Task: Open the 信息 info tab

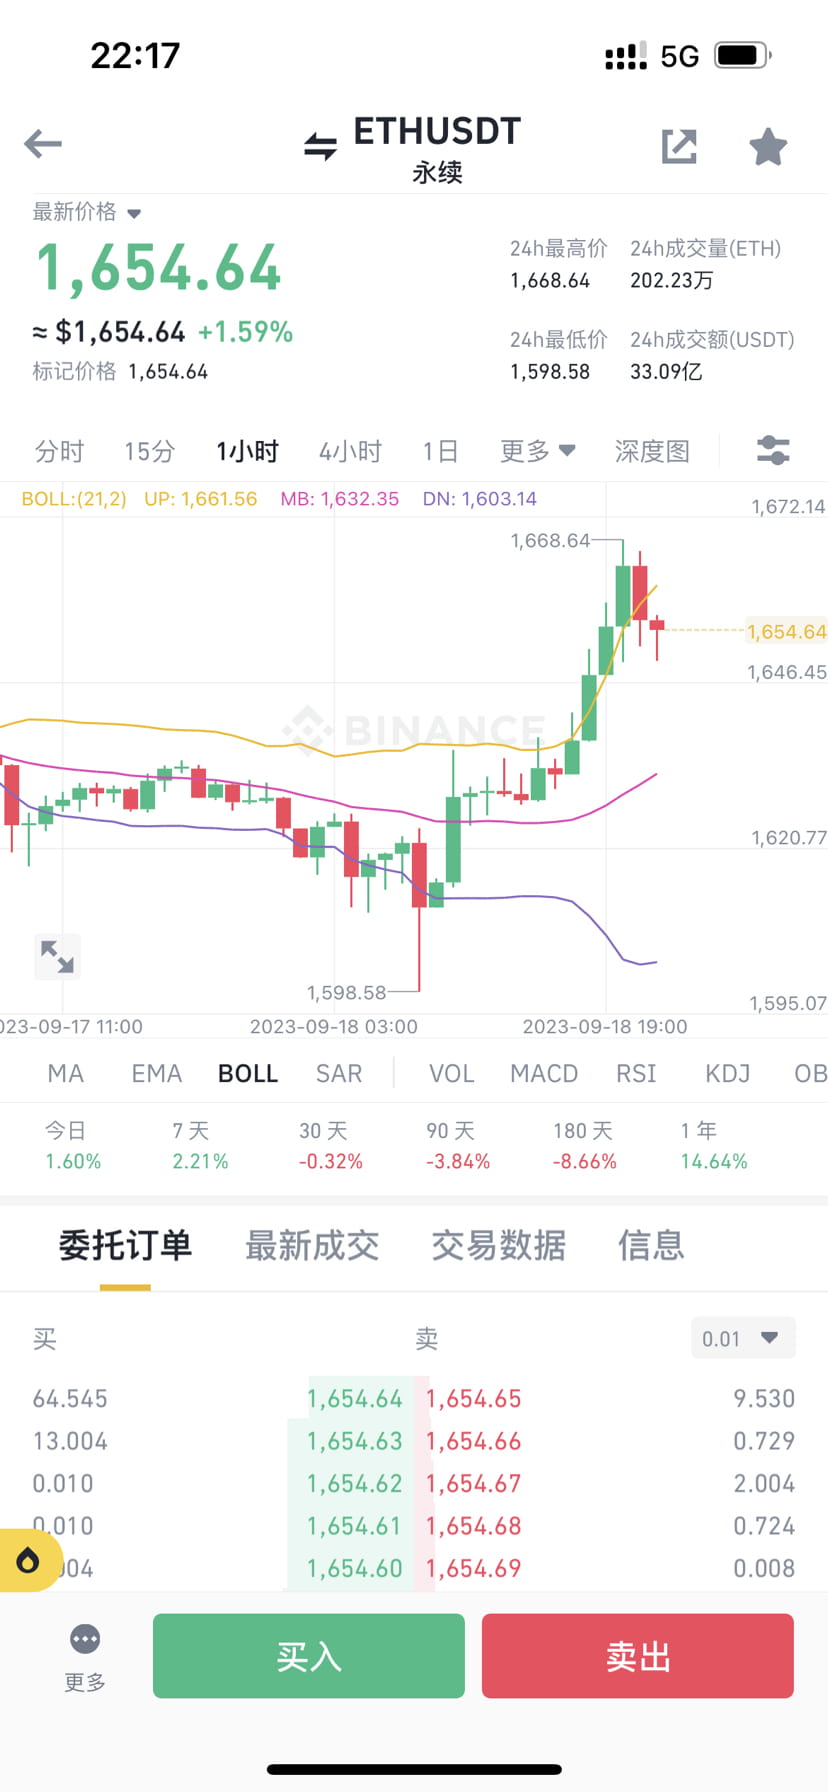Action: [x=651, y=1246]
